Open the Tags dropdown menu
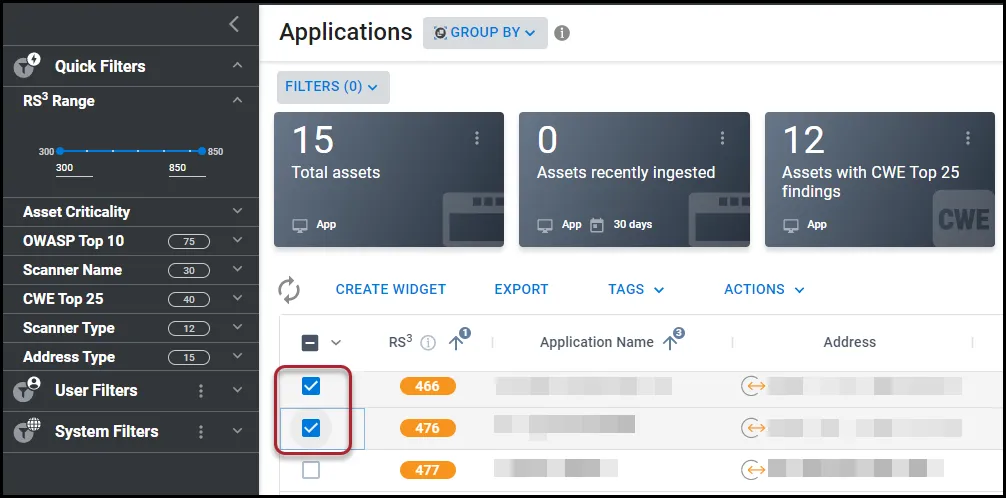Screen dimensions: 1006x498 coord(636,289)
